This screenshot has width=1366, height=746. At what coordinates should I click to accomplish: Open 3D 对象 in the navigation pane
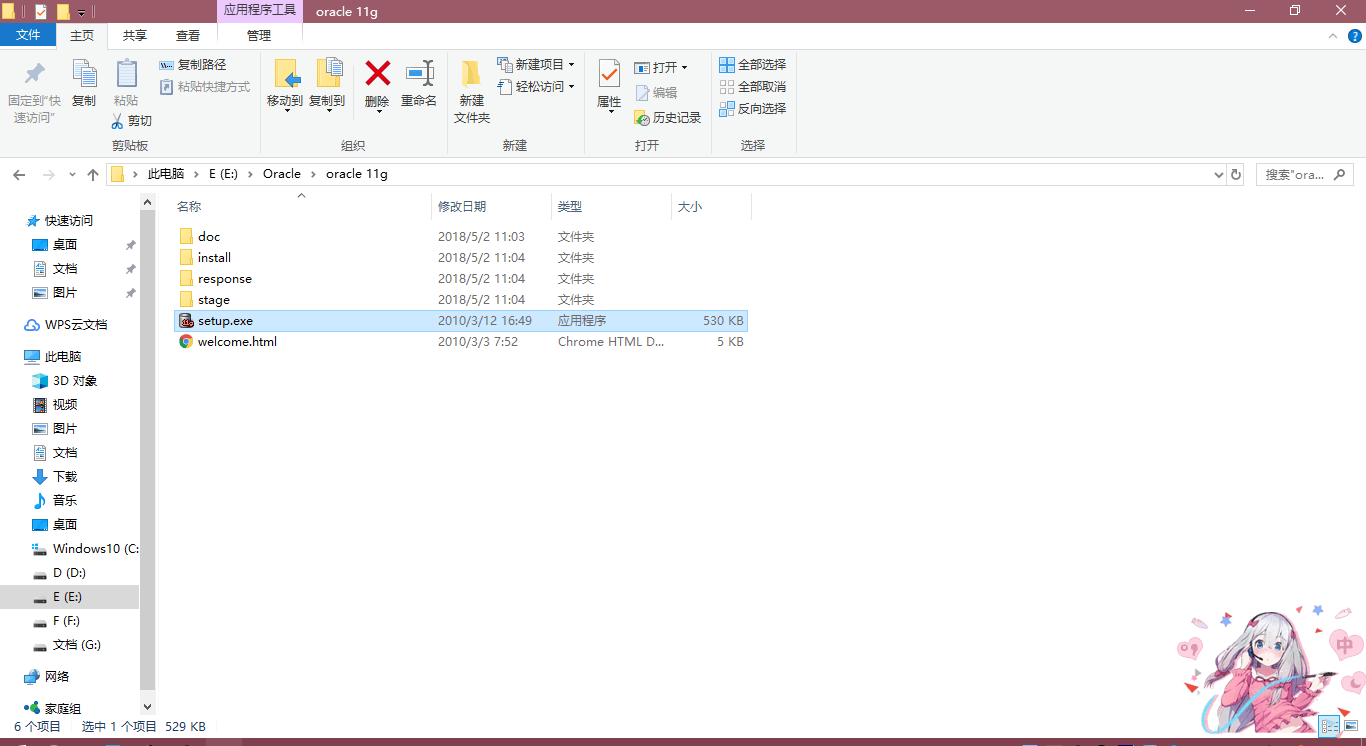64,381
